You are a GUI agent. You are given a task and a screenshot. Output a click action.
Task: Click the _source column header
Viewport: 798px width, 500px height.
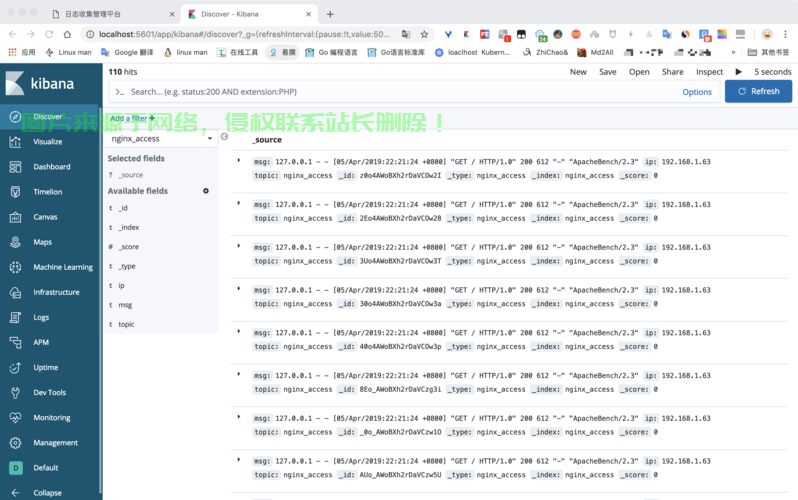click(267, 140)
